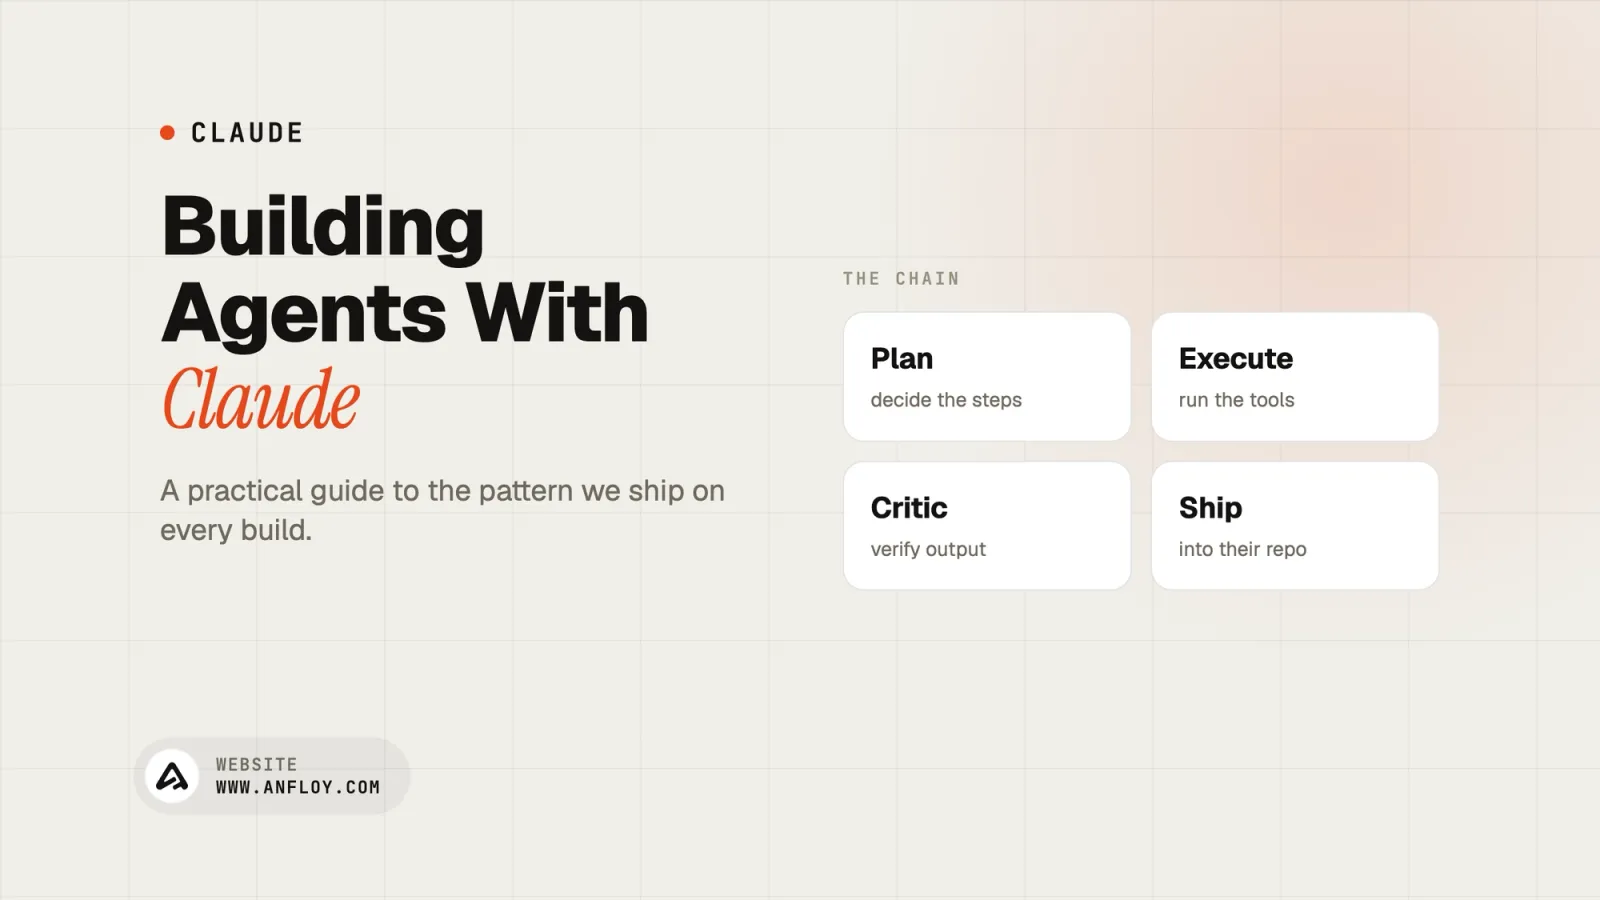This screenshot has height=900, width=1600.
Task: Click the Anfloy logo icon
Action: click(x=172, y=776)
